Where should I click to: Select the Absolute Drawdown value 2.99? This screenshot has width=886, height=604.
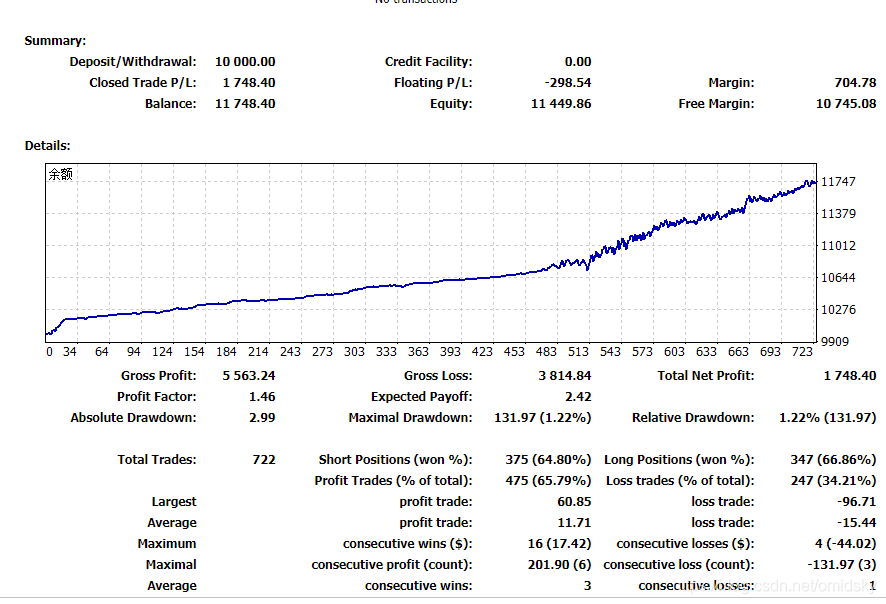point(262,418)
